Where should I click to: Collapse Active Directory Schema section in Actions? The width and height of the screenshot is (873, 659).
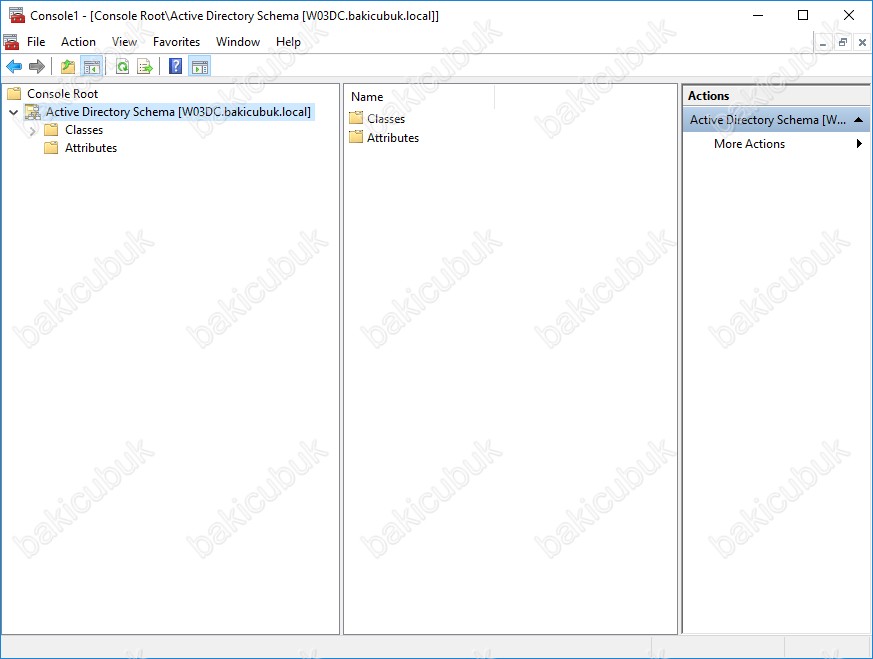[859, 120]
